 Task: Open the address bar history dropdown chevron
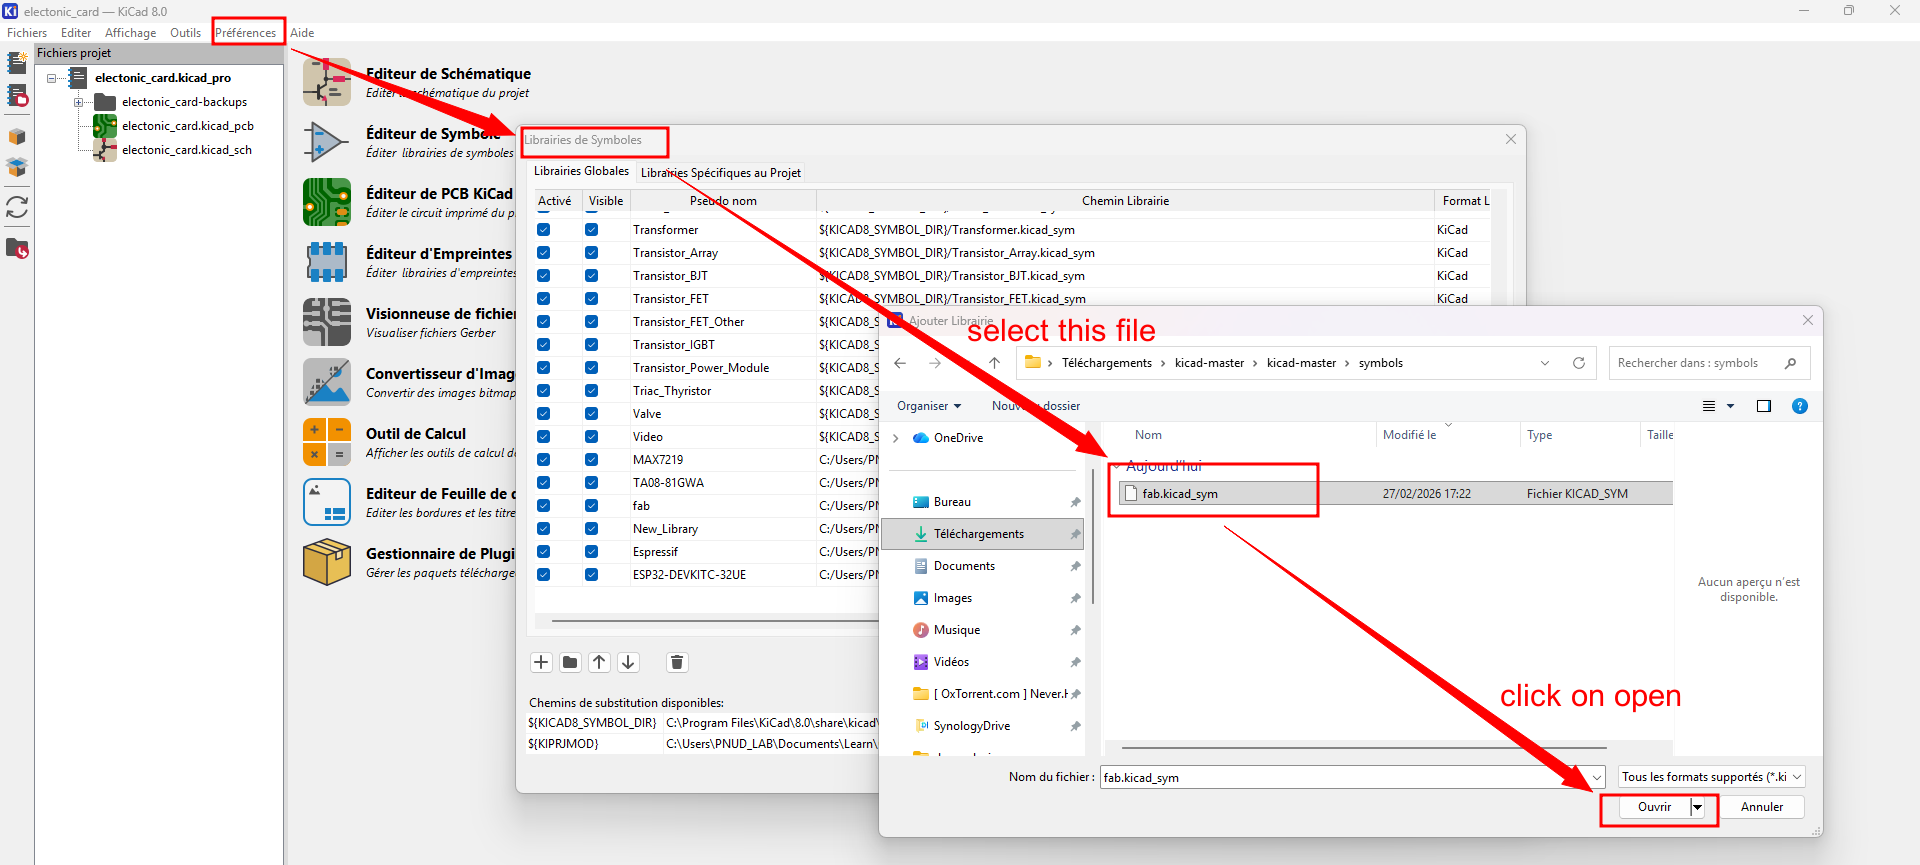(1545, 363)
